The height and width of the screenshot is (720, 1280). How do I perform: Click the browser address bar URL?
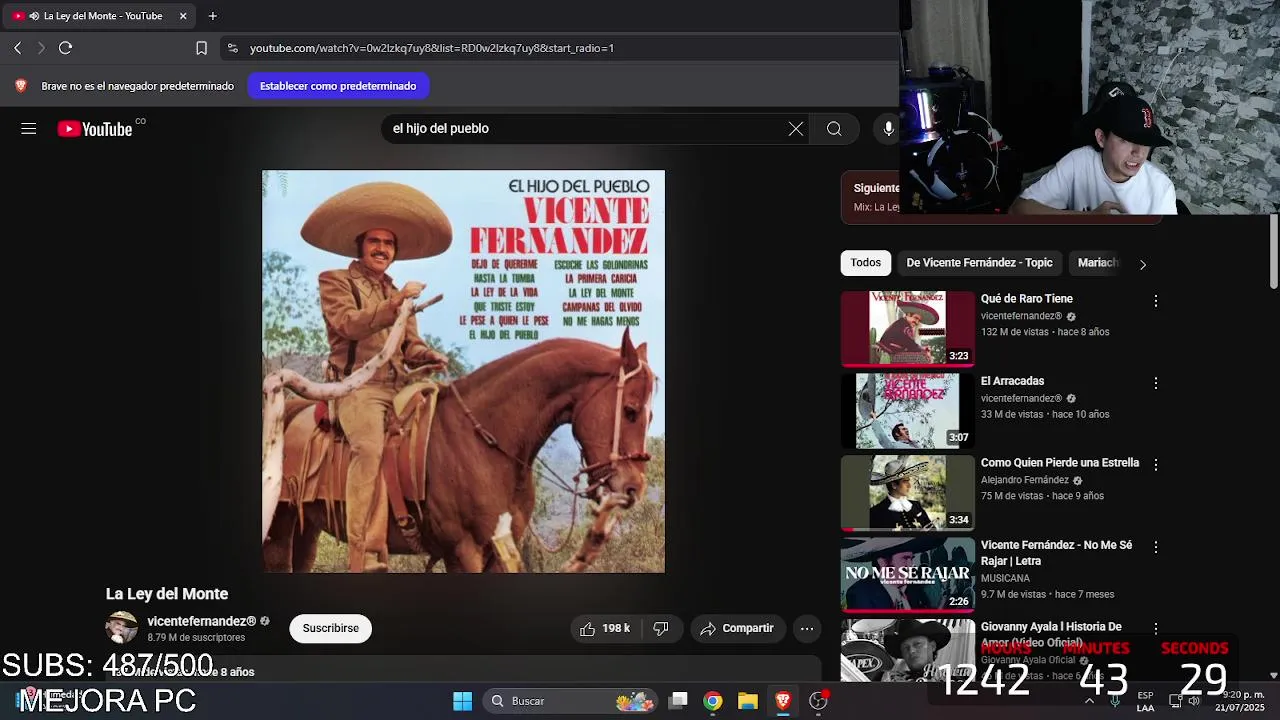click(x=432, y=48)
